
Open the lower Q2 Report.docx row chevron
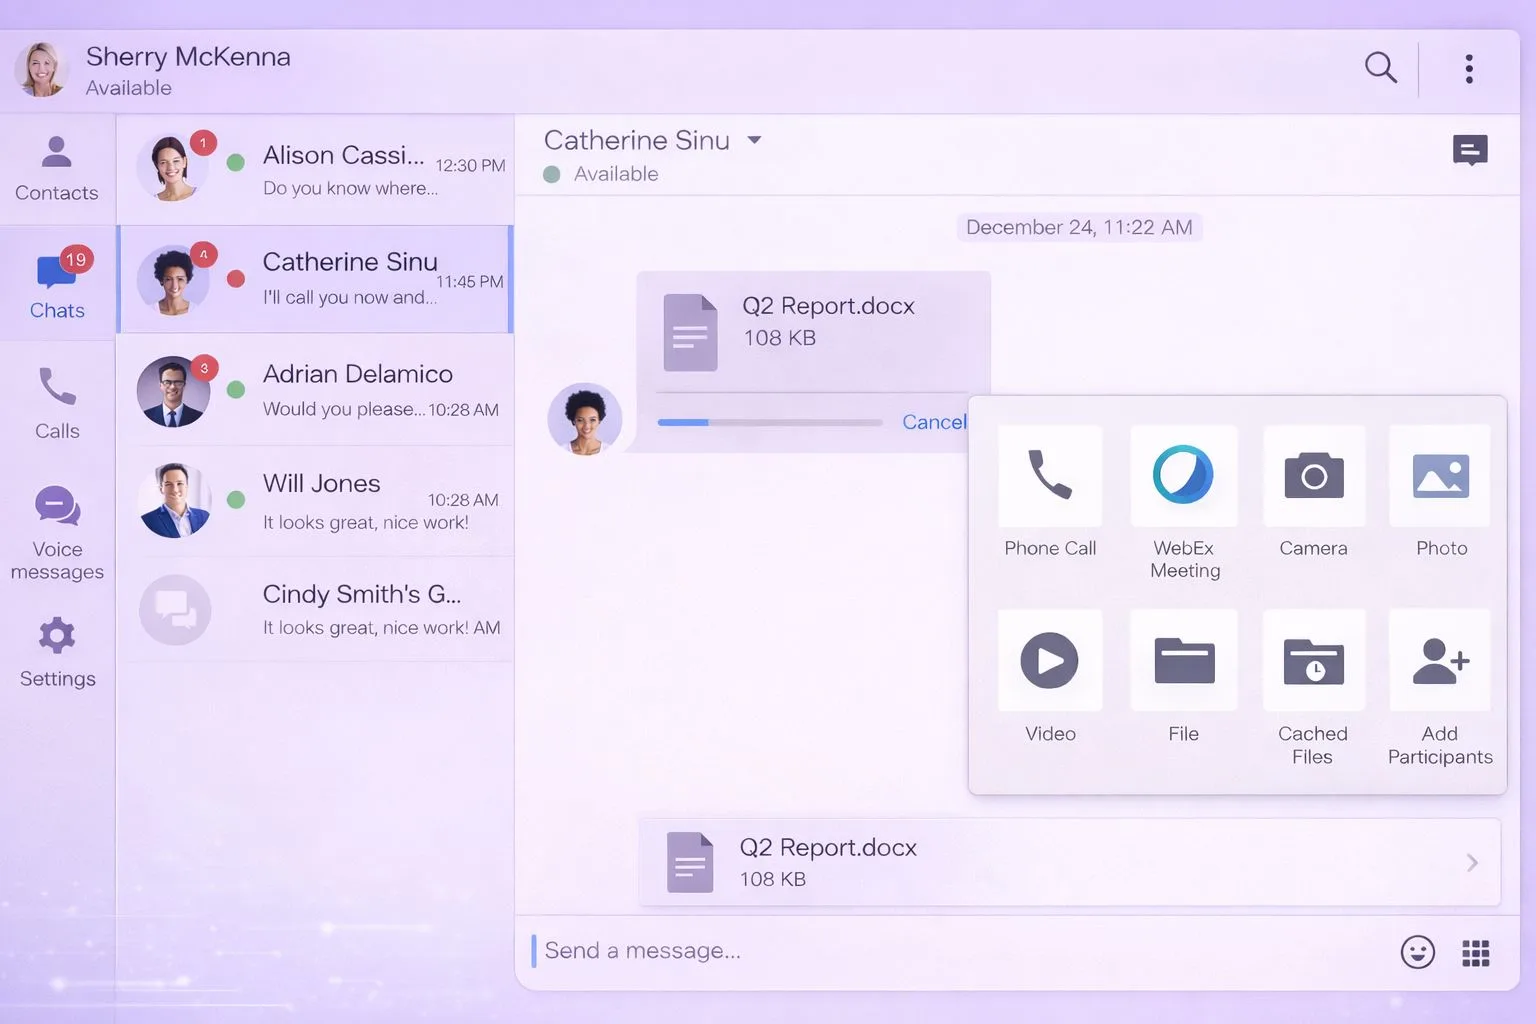point(1472,862)
